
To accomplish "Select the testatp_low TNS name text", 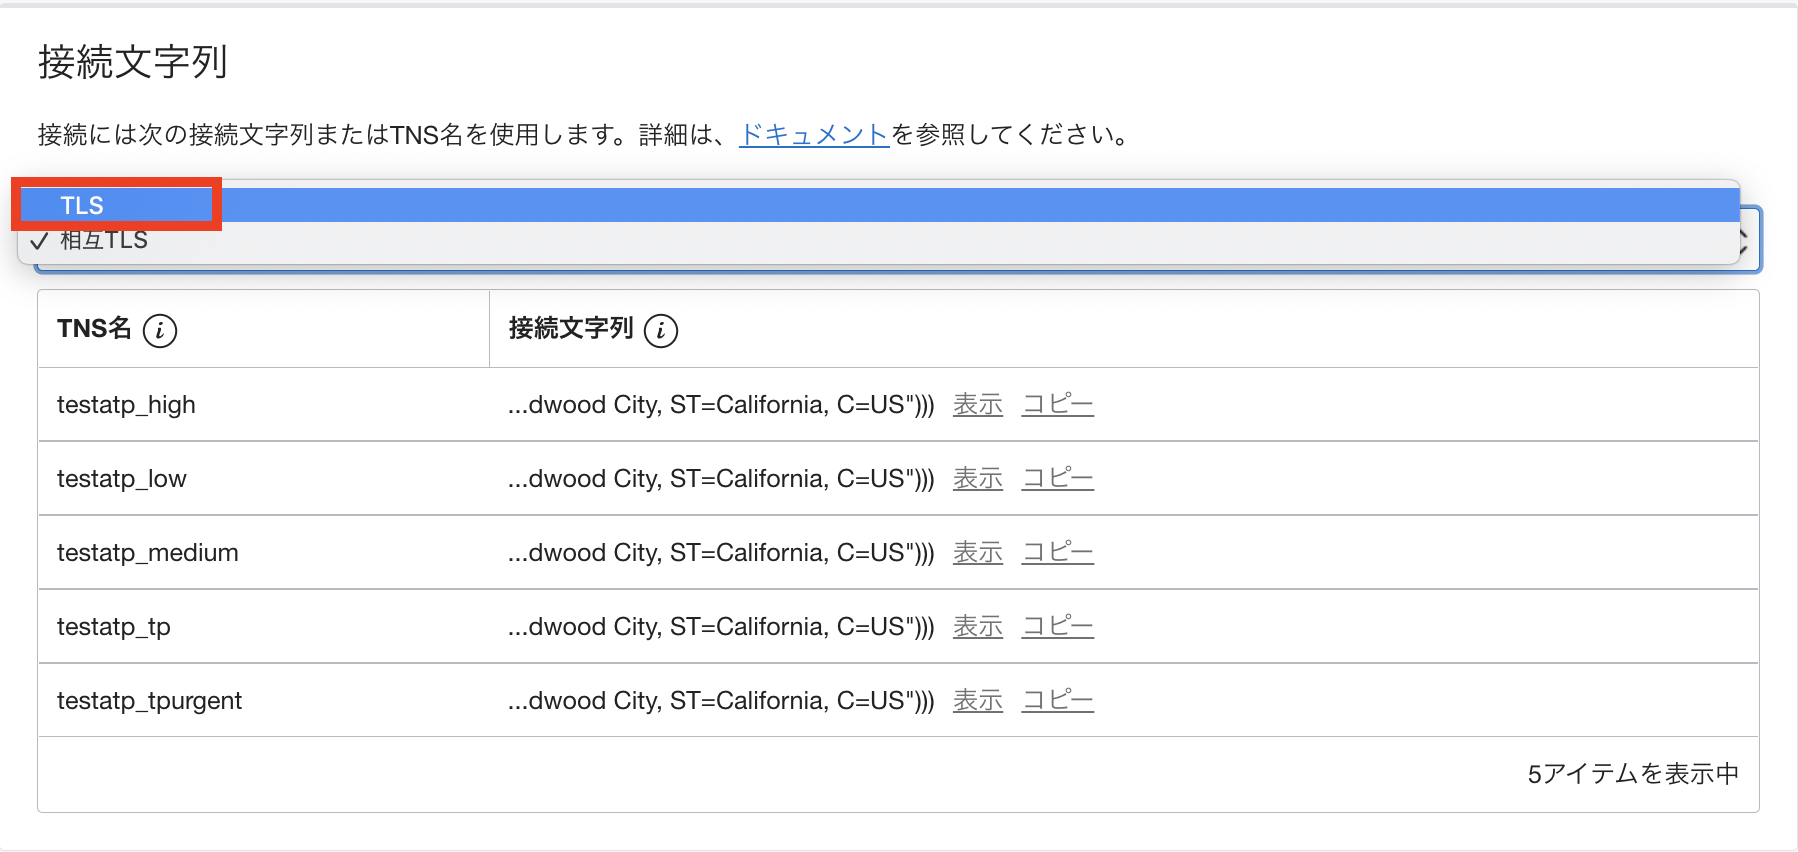I will pyautogui.click(x=122, y=479).
